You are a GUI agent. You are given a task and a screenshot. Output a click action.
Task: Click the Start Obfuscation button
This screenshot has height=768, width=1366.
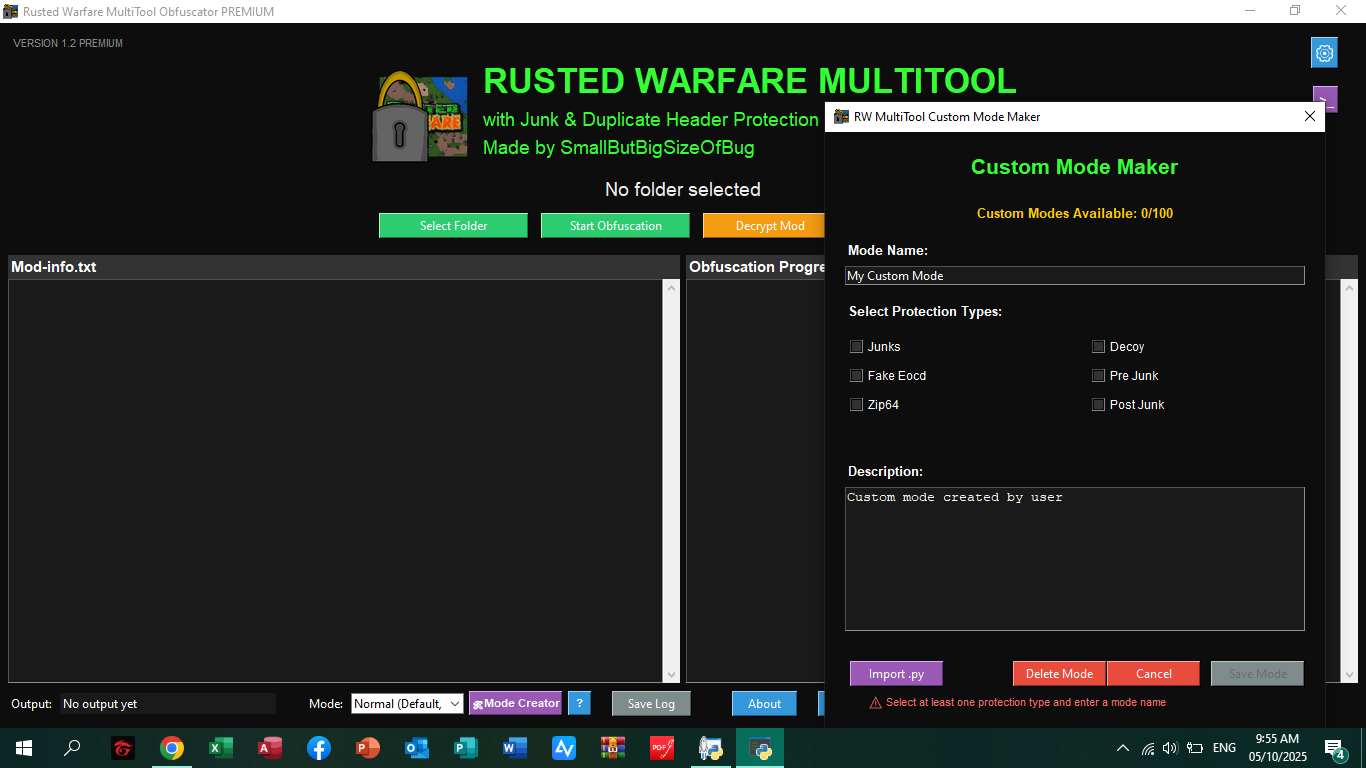click(615, 226)
